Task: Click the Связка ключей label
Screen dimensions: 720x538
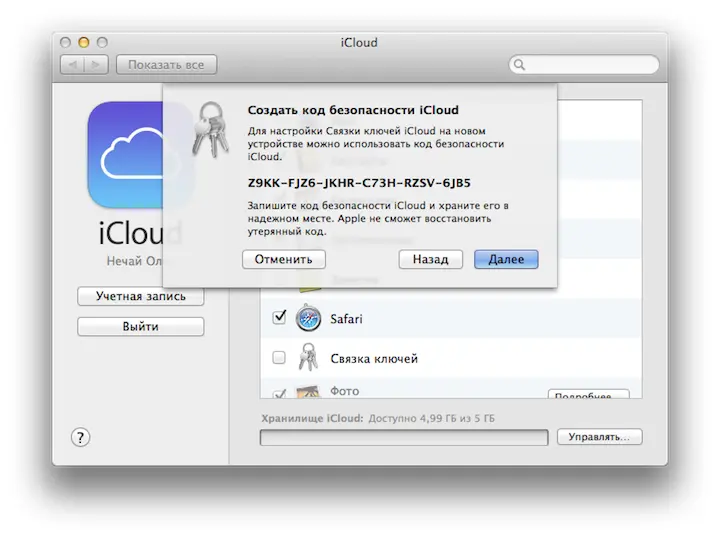Action: point(374,359)
